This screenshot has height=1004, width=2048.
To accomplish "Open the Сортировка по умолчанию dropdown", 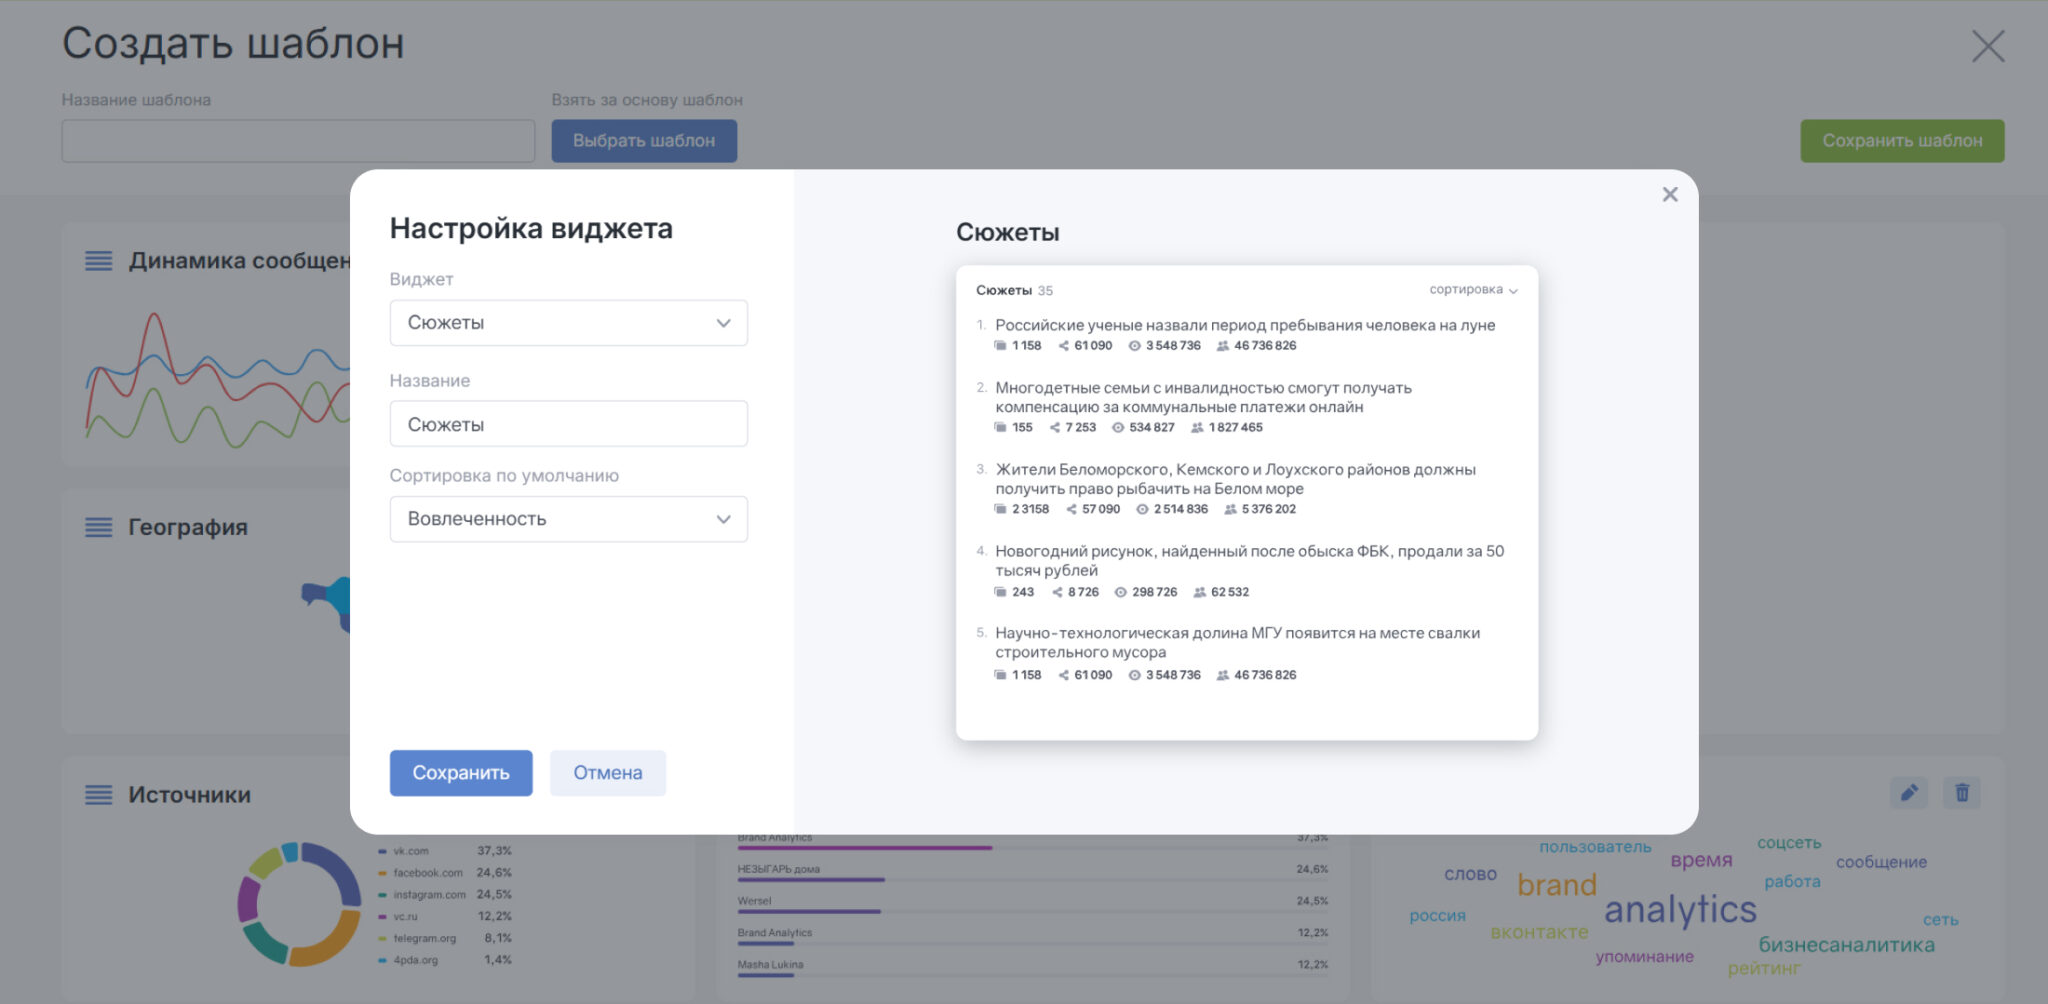I will 568,519.
